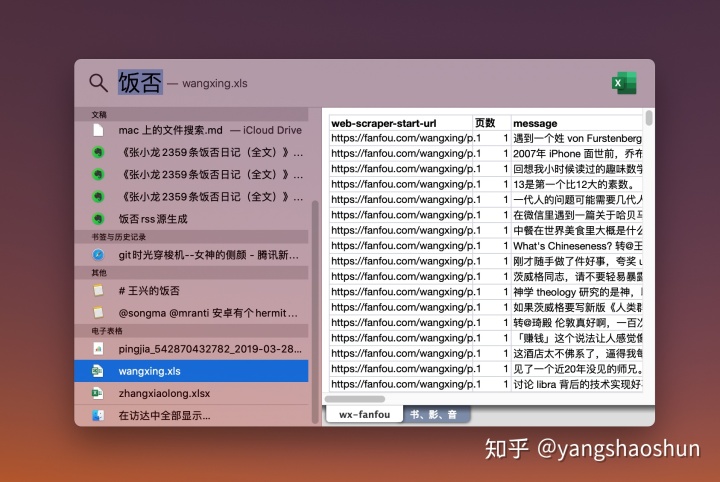The height and width of the screenshot is (482, 720).
Task: Choose 在访达中全部显示 option
Action: click(x=191, y=415)
